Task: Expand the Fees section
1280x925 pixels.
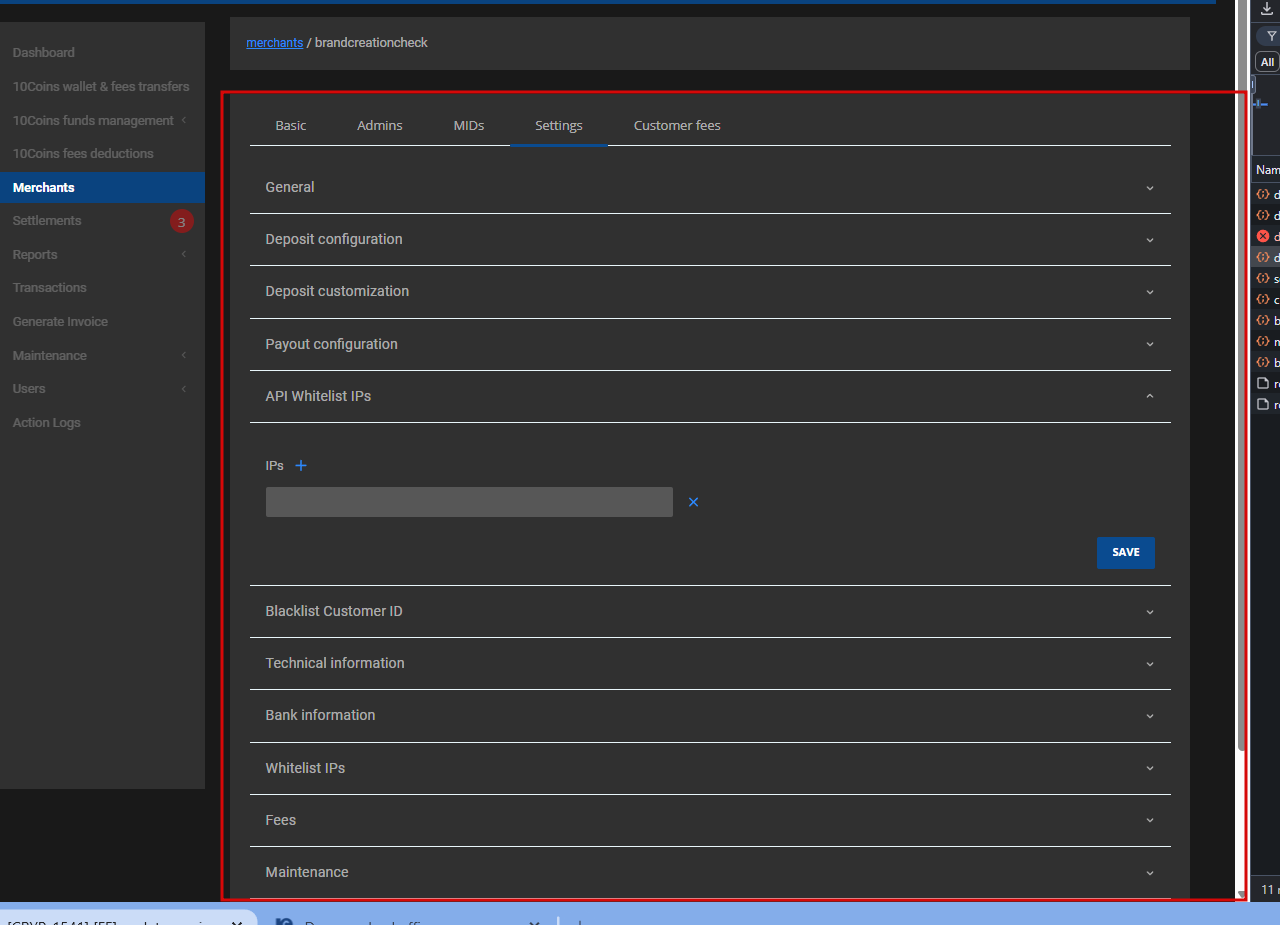Action: [710, 820]
